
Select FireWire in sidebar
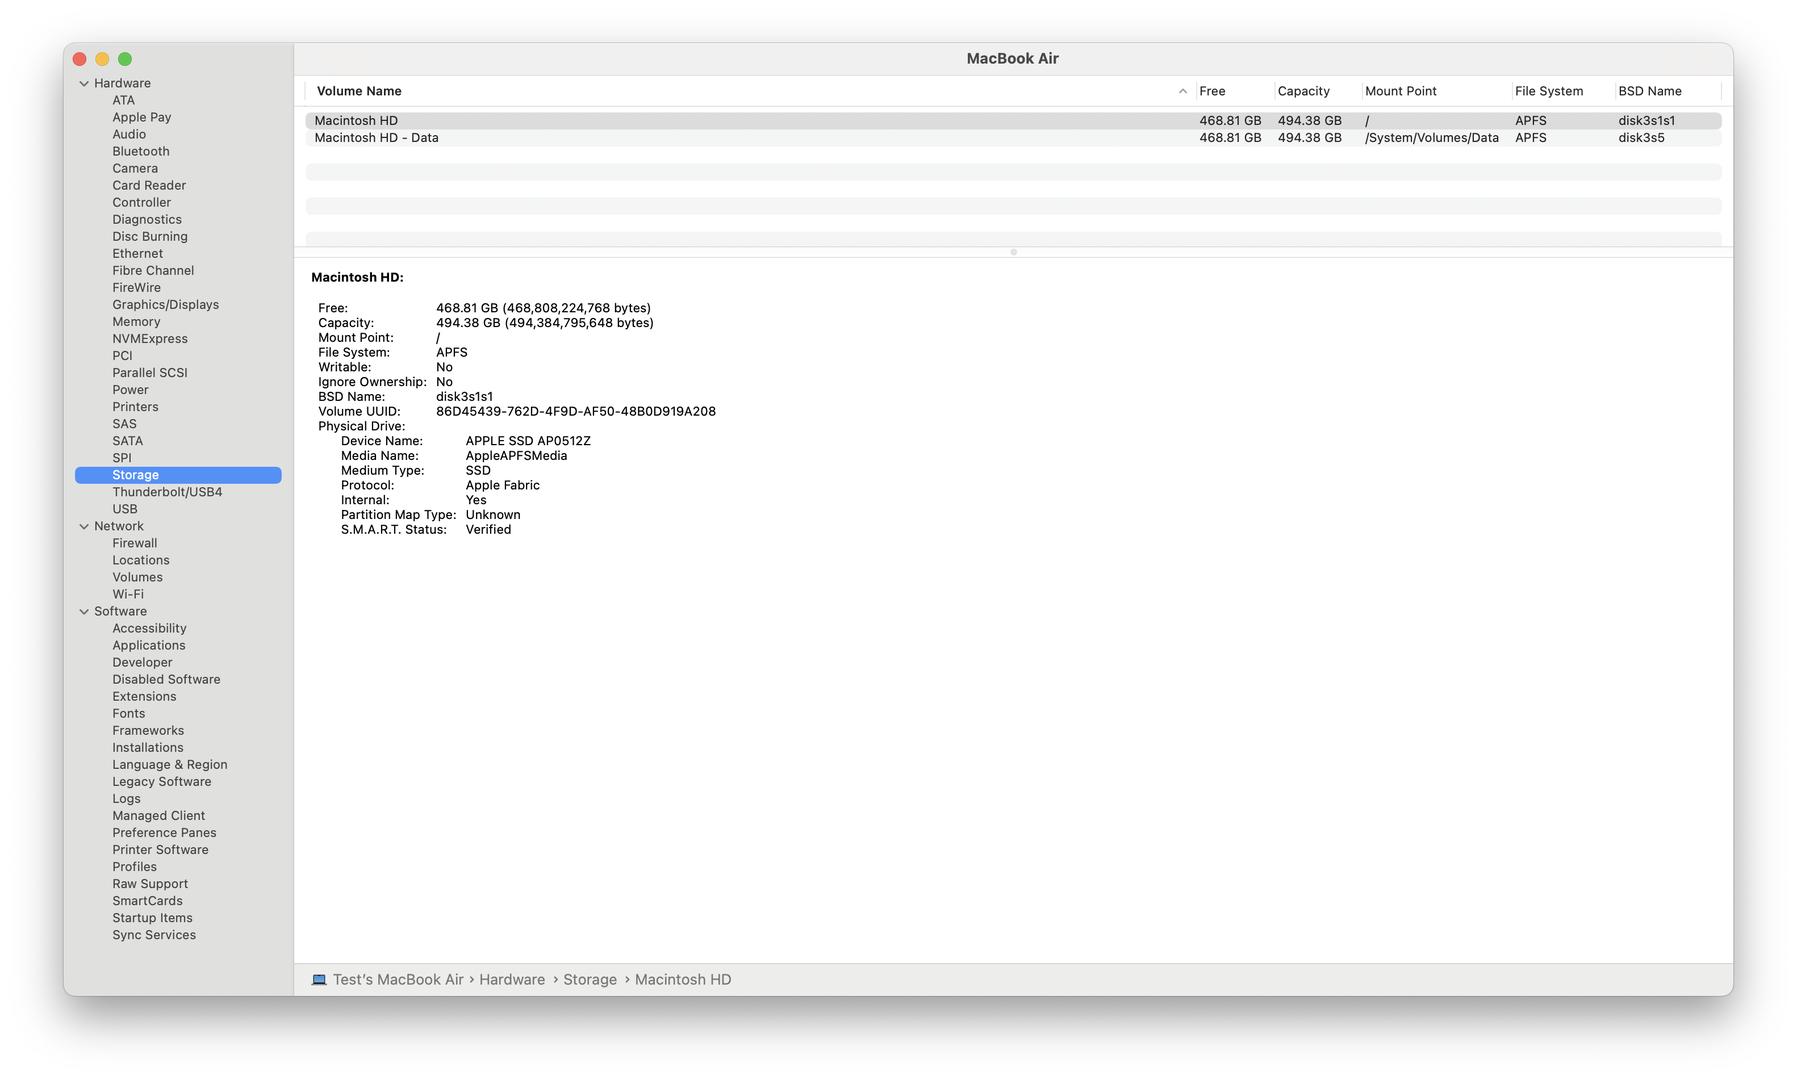click(x=136, y=288)
